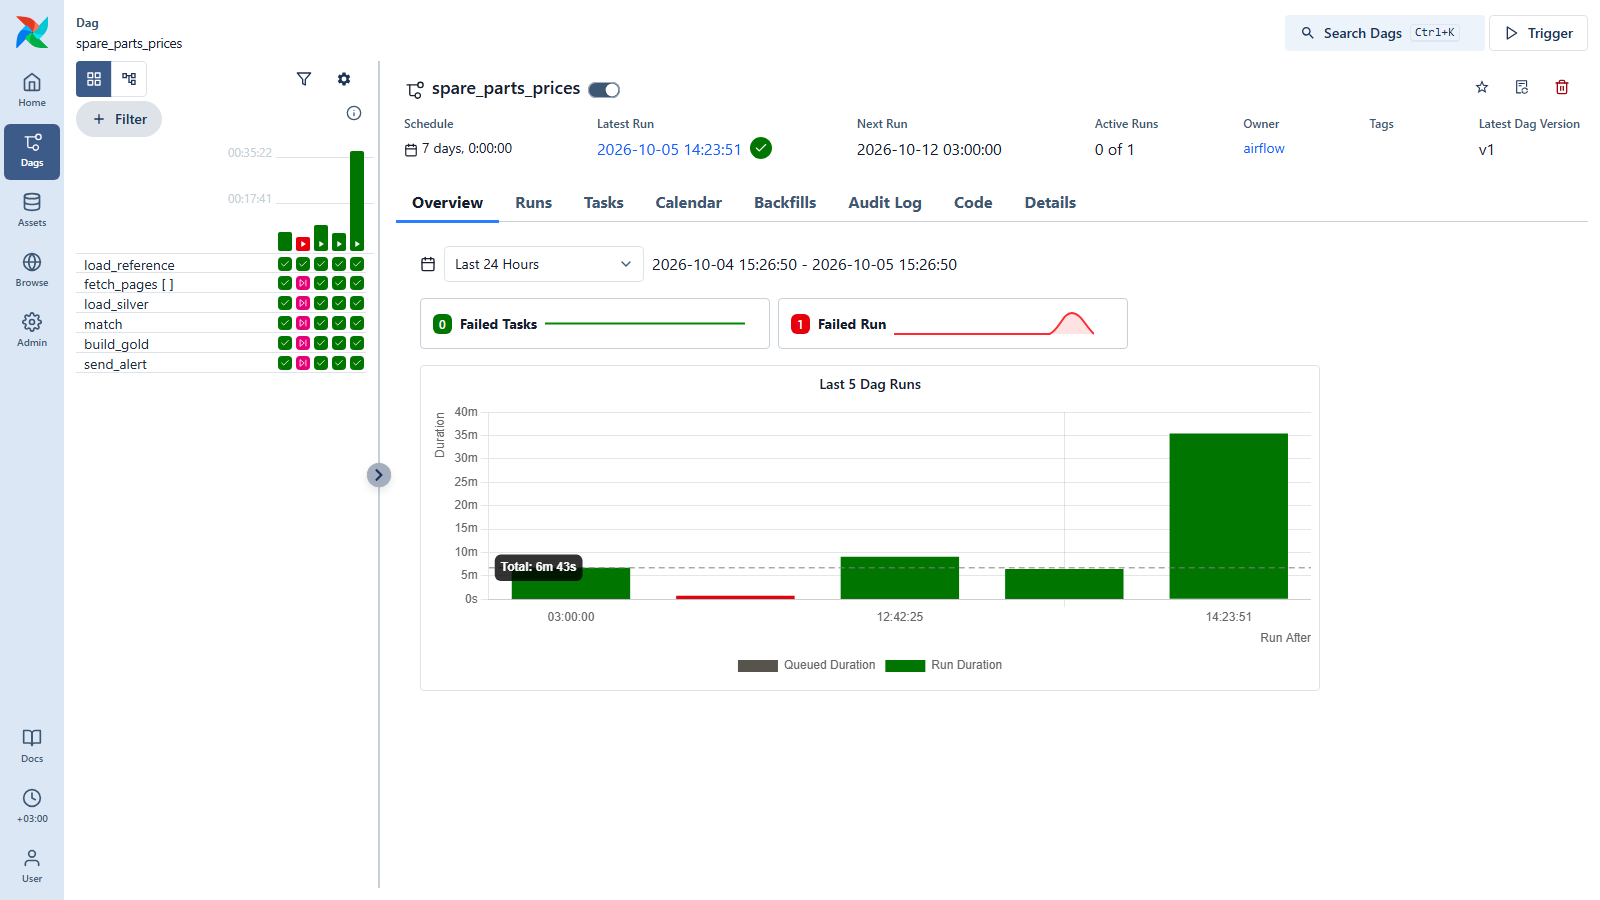Open the Details tab
Image resolution: width=1600 pixels, height=900 pixels.
(x=1050, y=202)
